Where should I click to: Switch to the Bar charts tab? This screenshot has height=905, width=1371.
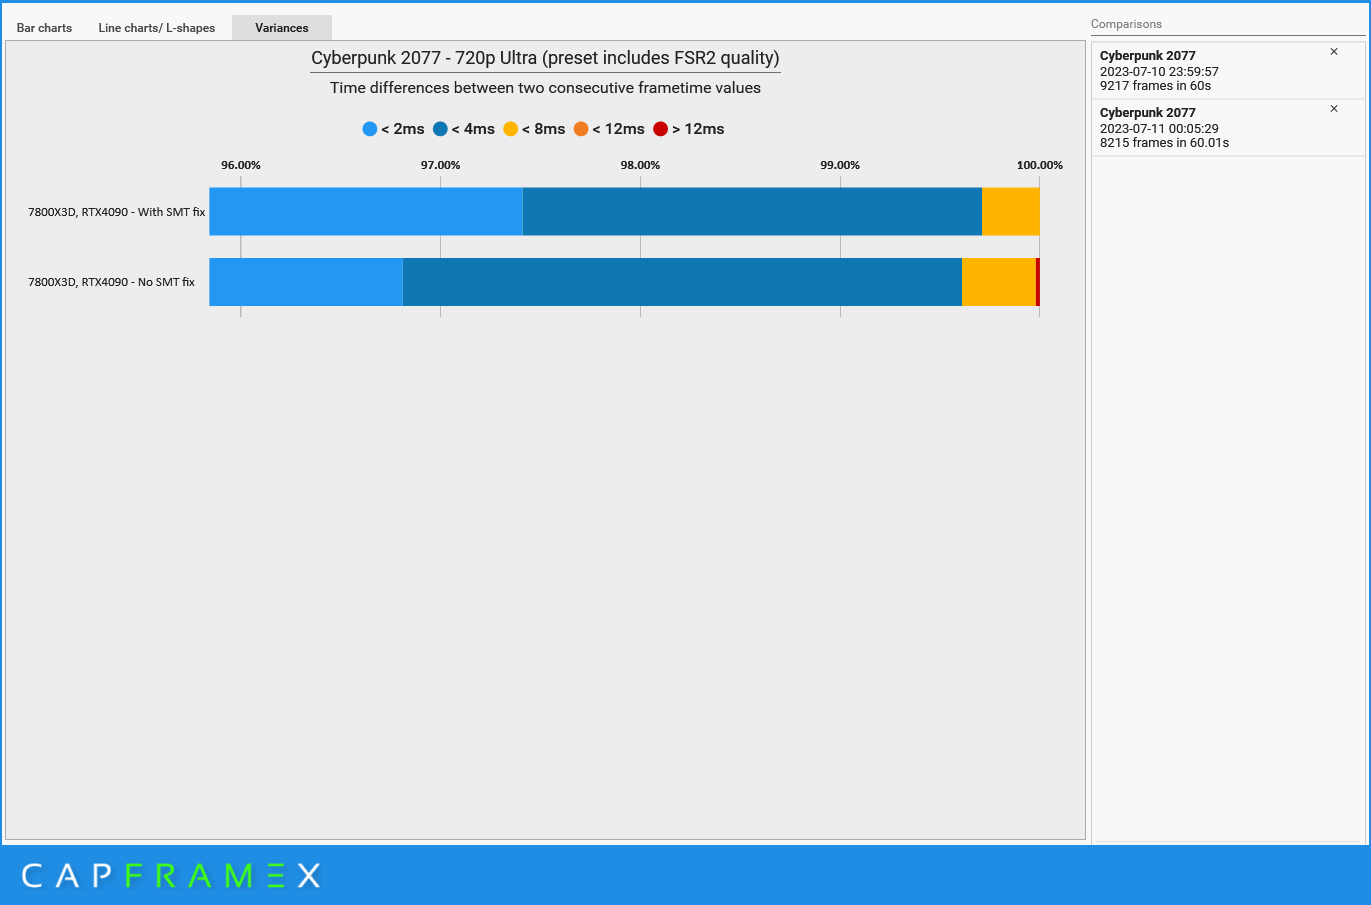(x=44, y=28)
